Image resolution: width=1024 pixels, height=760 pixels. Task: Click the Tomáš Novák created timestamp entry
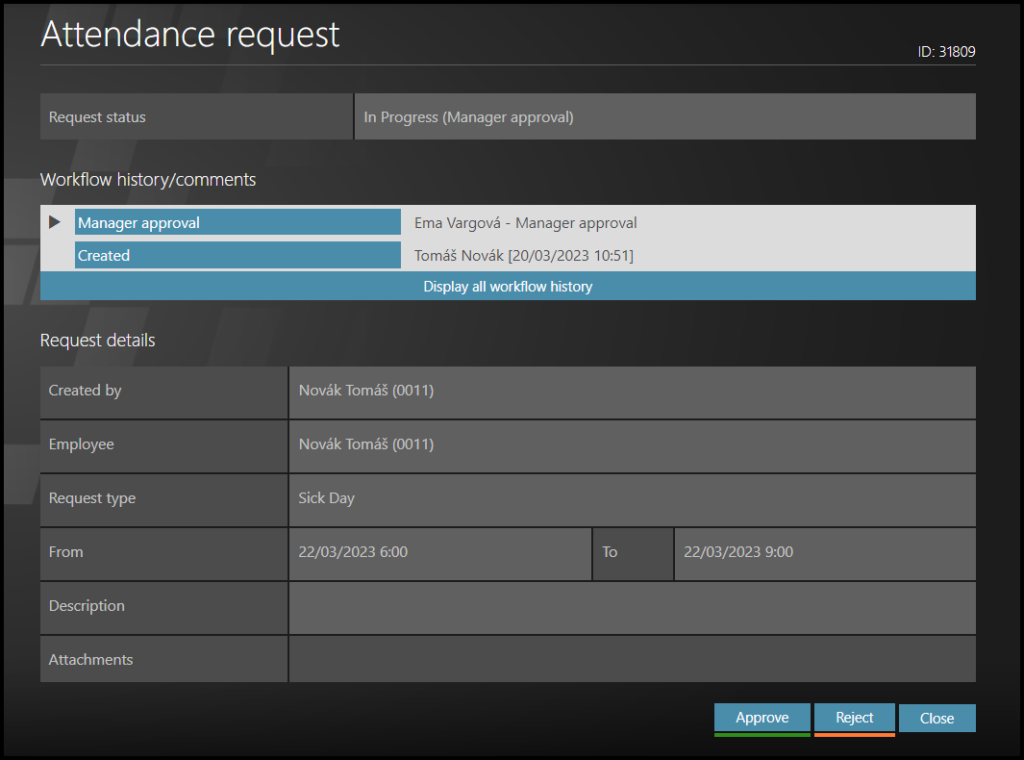coord(523,256)
